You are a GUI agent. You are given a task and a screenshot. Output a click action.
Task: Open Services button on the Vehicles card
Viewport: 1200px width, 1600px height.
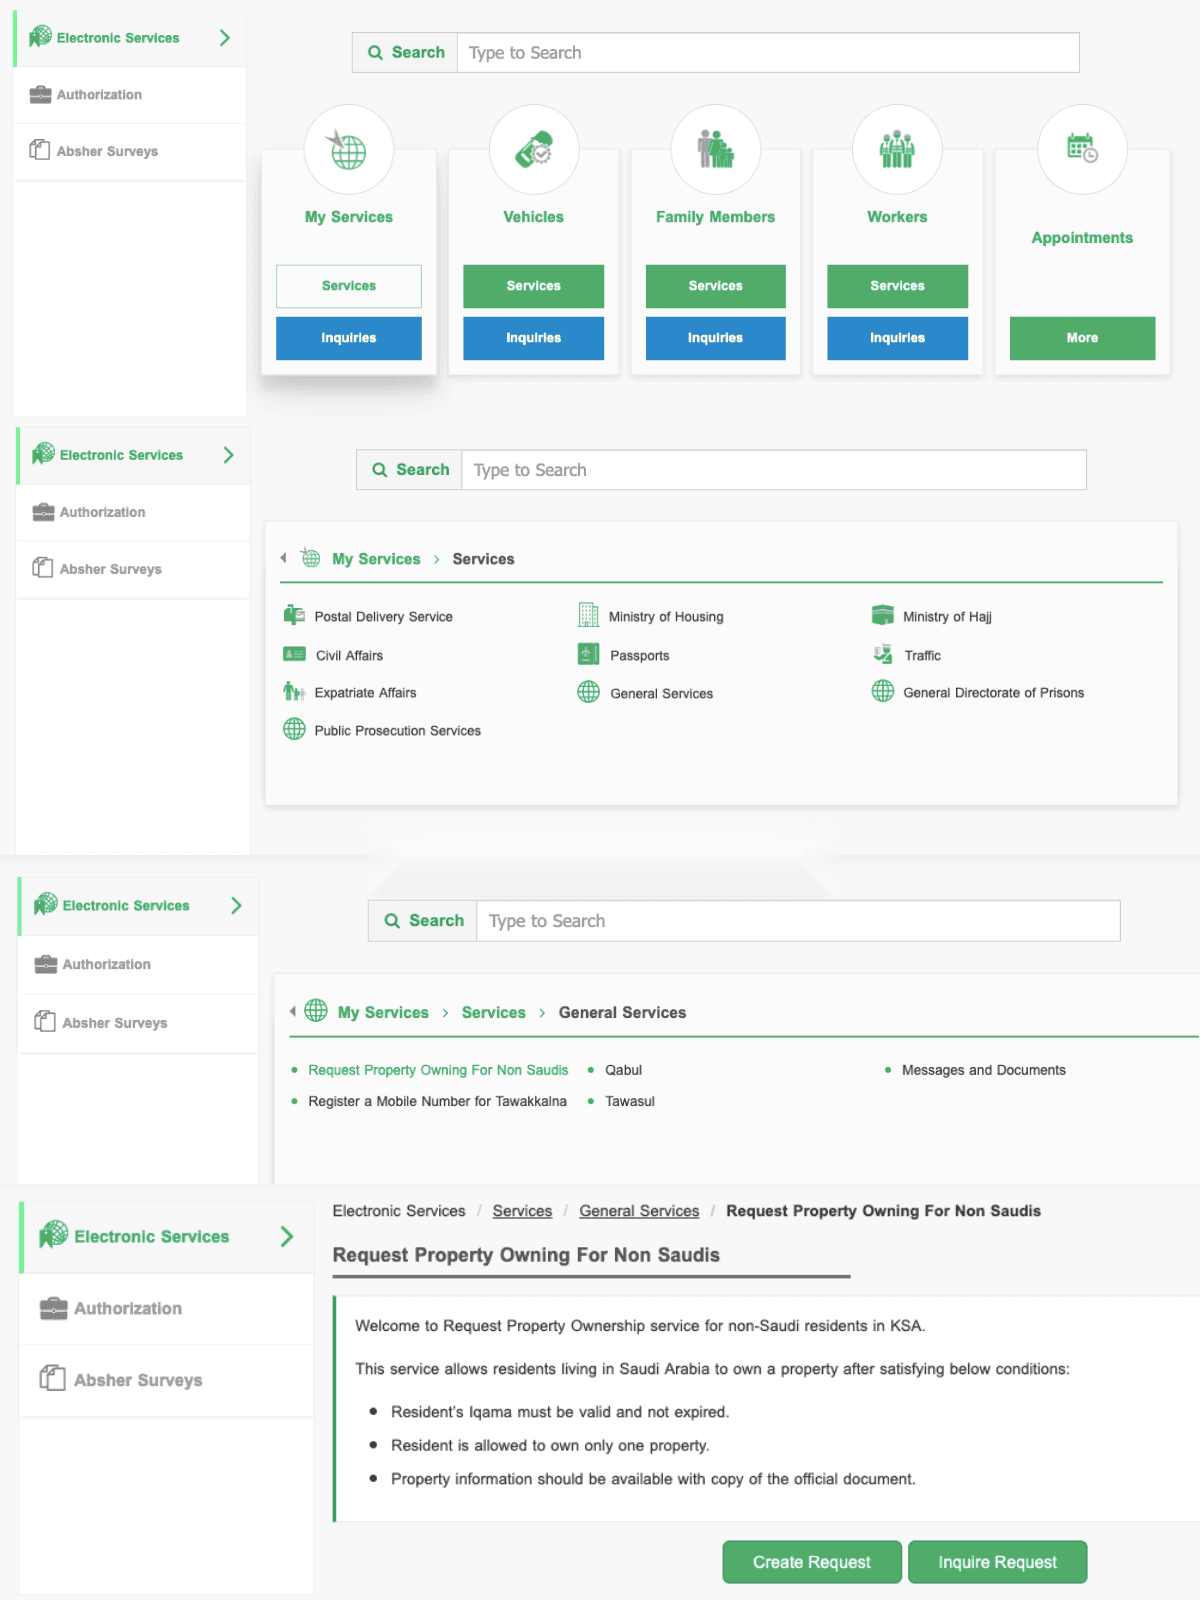pos(534,286)
